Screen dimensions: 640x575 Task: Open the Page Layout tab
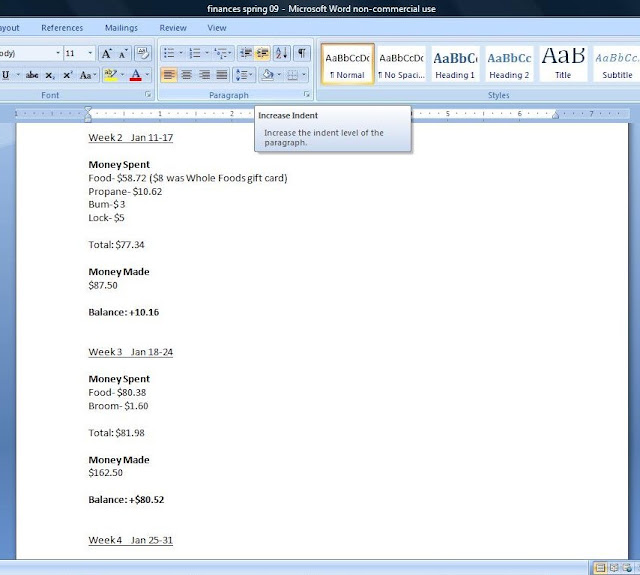[9, 28]
